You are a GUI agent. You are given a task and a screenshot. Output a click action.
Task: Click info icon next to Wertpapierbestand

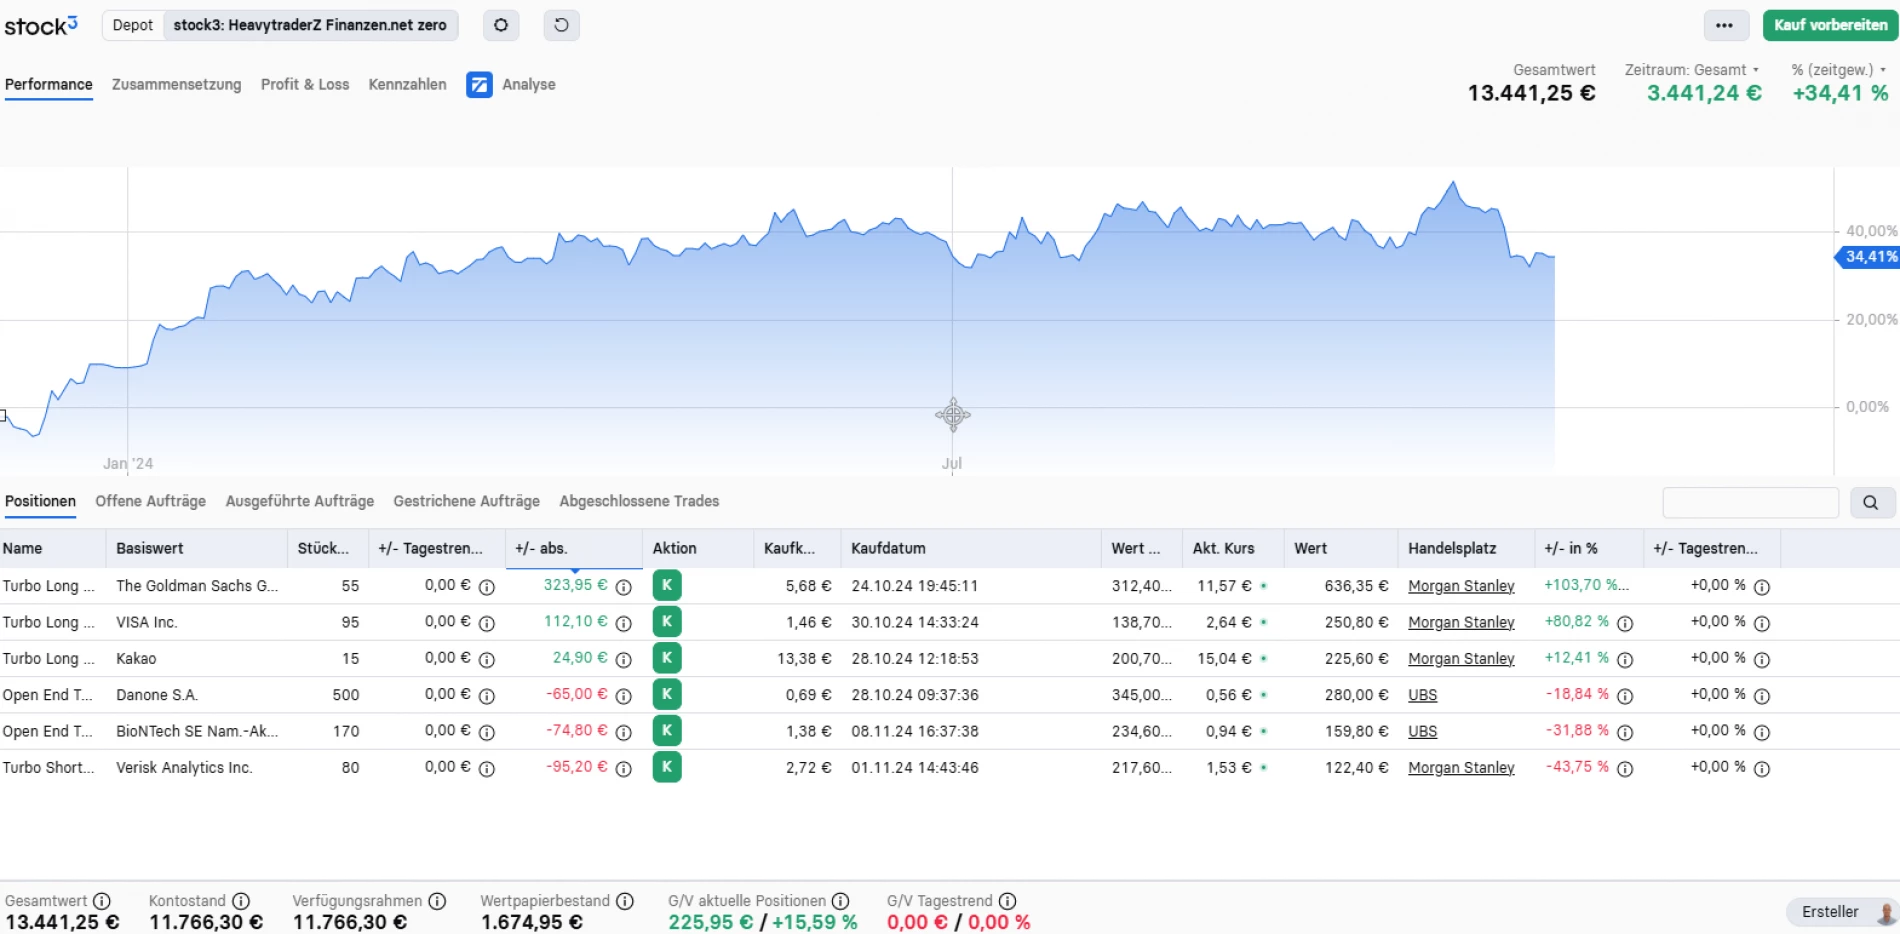click(x=625, y=901)
